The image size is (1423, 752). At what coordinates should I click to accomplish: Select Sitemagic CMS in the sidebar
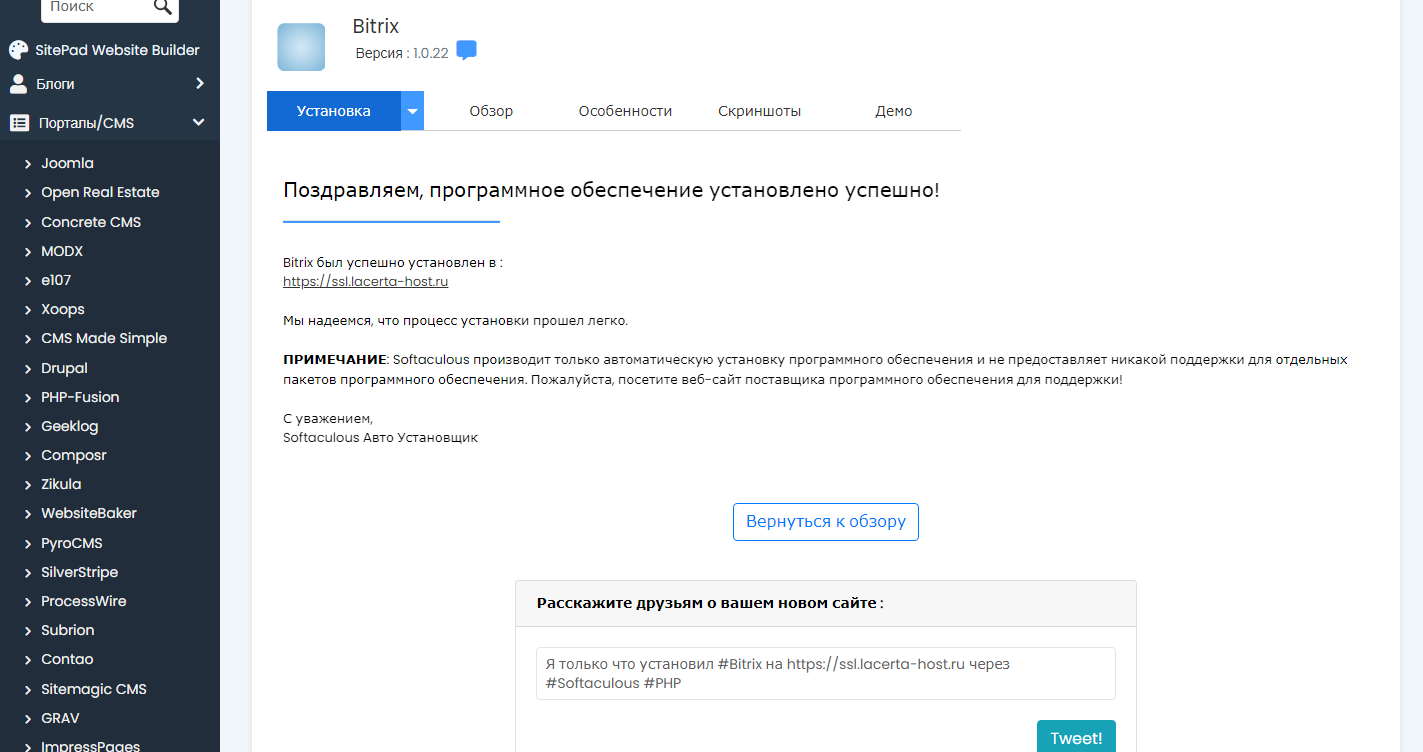pyautogui.click(x=94, y=689)
